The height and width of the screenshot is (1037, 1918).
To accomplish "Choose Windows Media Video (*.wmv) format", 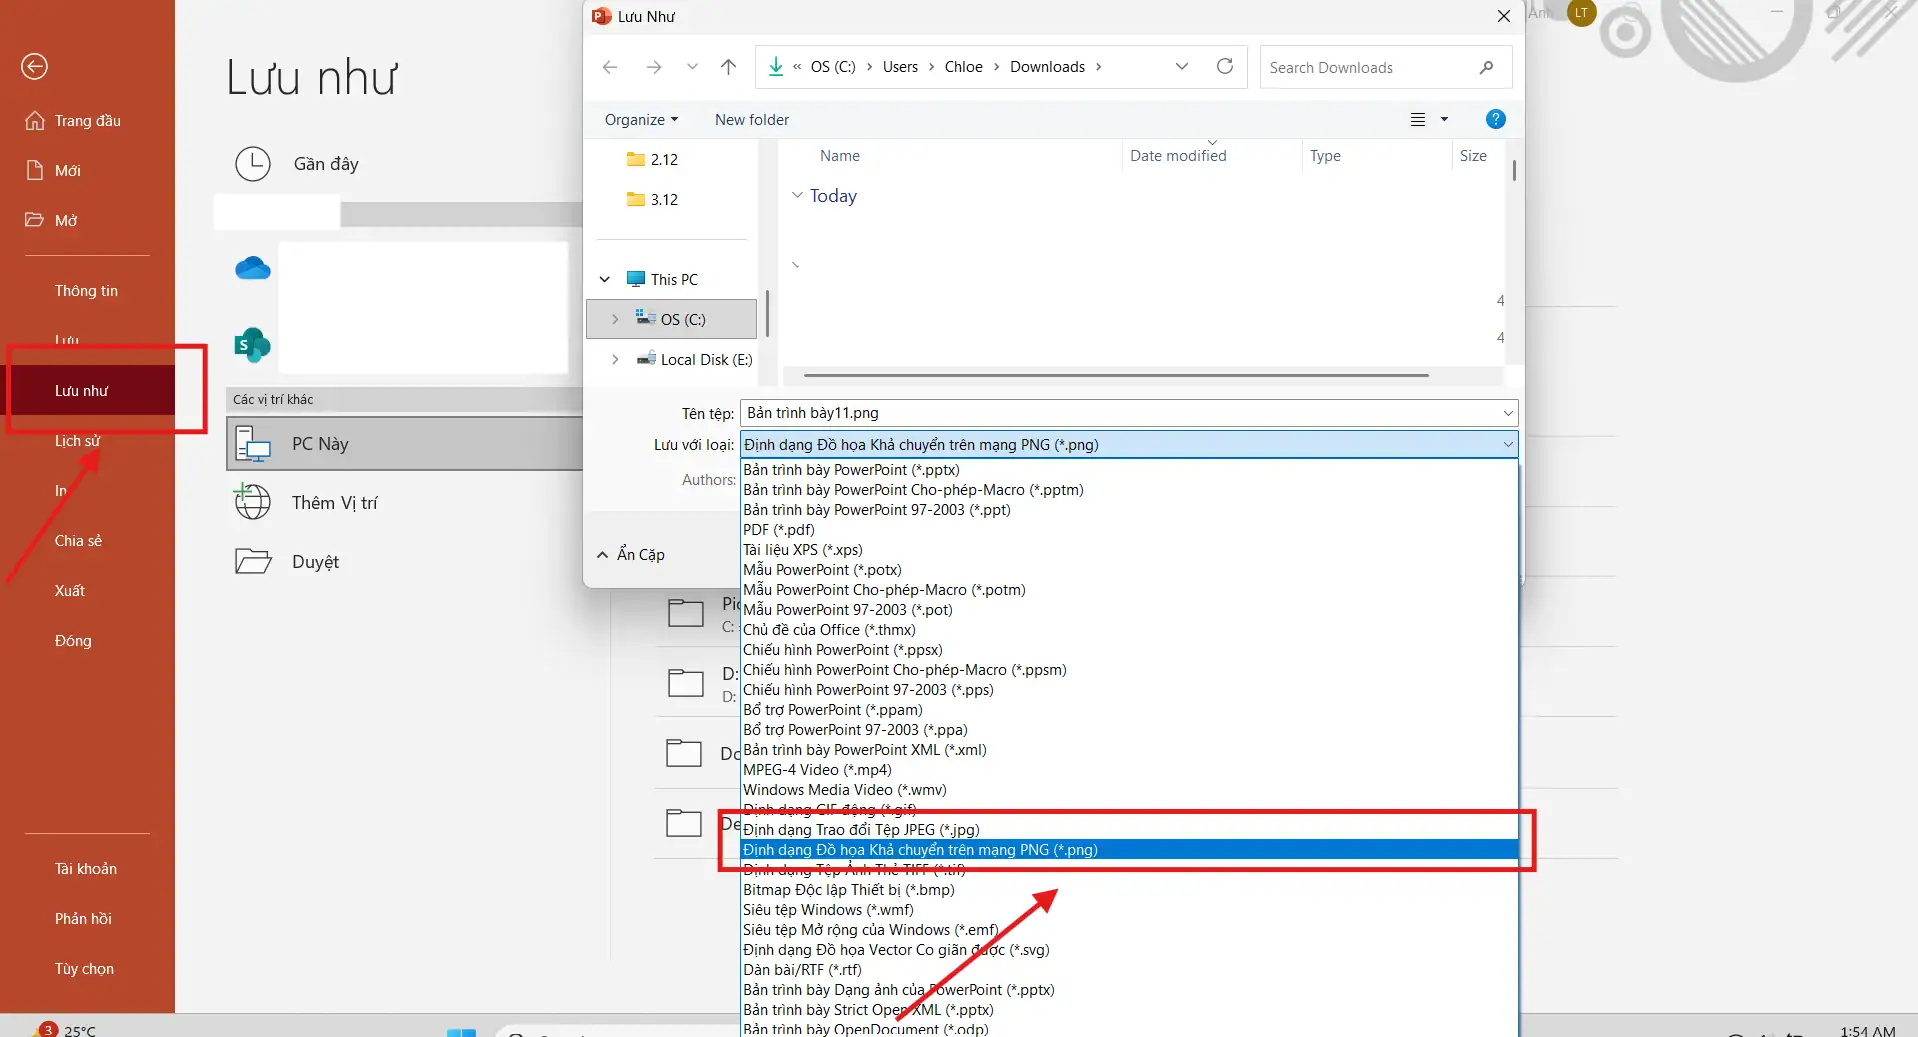I will click(x=1129, y=790).
